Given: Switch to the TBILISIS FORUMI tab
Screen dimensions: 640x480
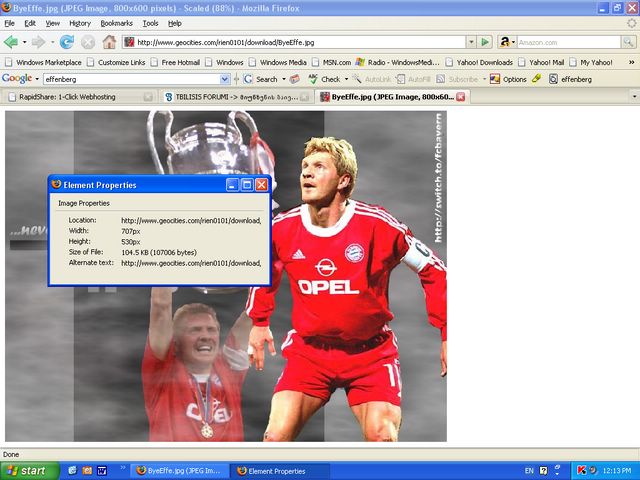Looking at the screenshot, I should (236, 97).
